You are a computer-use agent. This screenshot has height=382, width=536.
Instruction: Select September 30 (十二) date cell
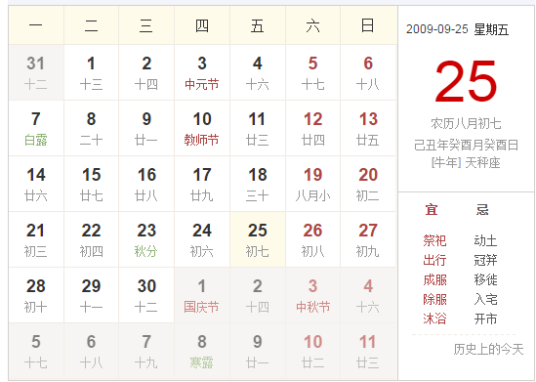pyautogui.click(x=147, y=295)
